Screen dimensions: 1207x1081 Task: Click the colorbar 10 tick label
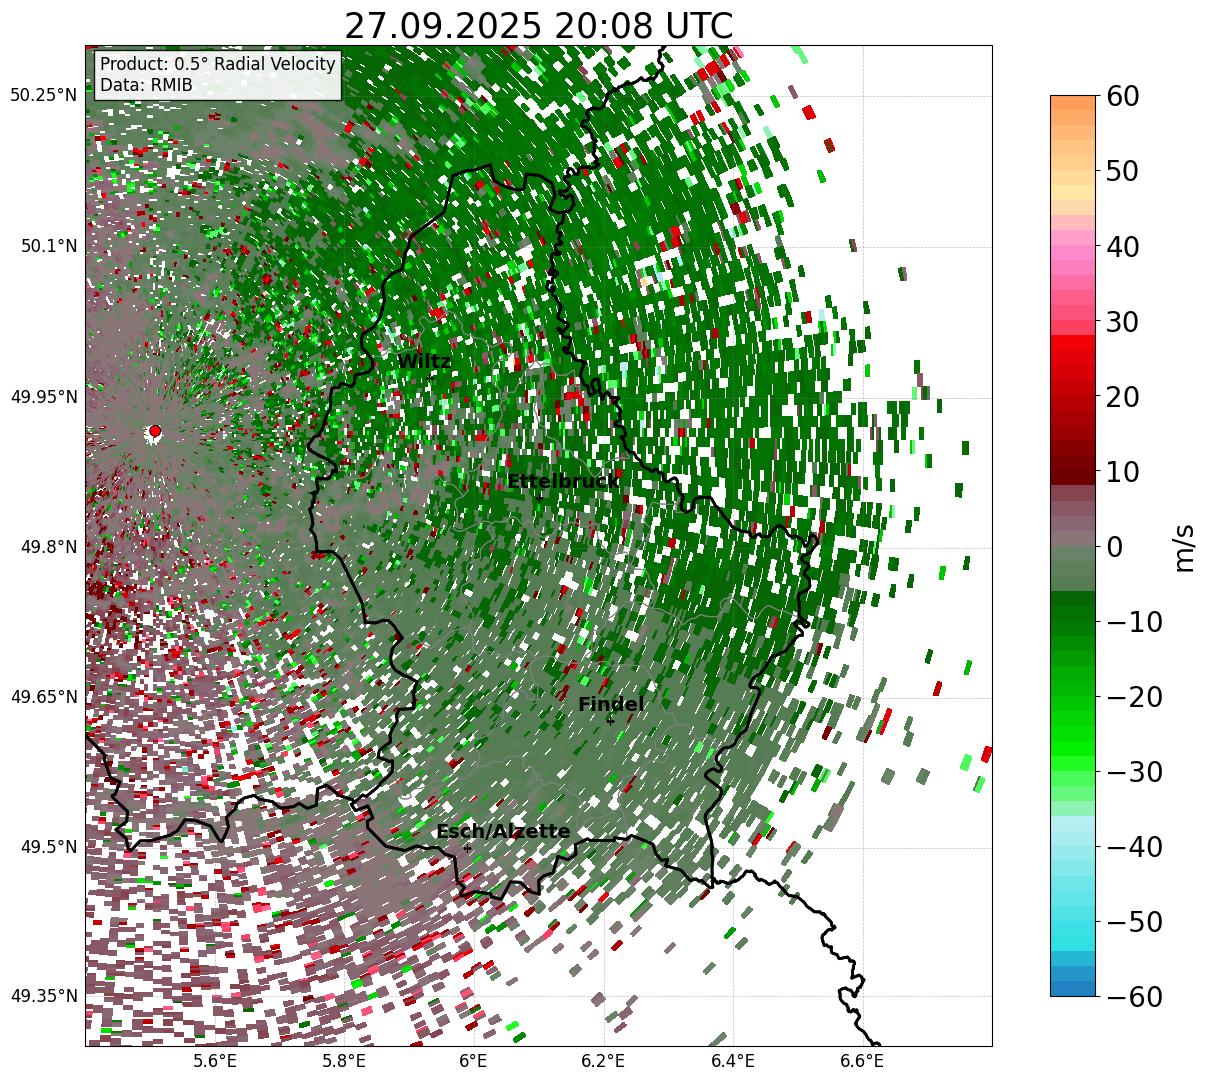tap(1124, 472)
